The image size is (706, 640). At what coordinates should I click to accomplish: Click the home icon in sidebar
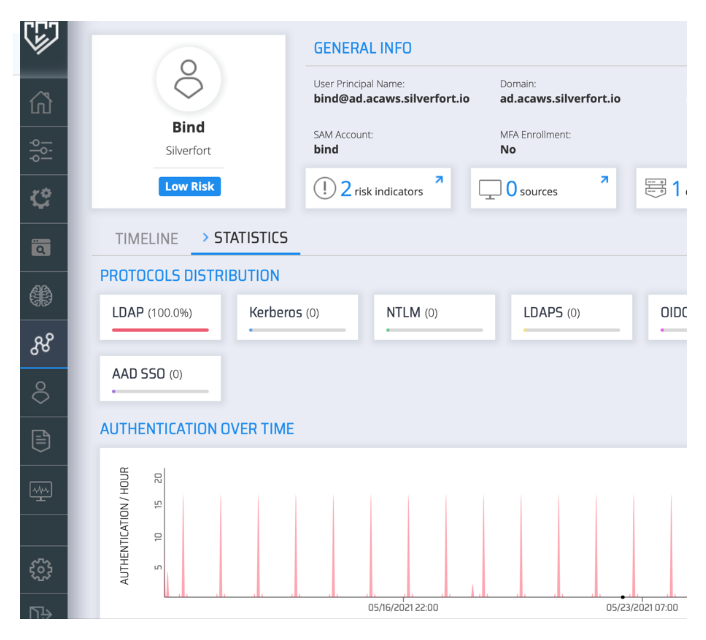tap(42, 103)
